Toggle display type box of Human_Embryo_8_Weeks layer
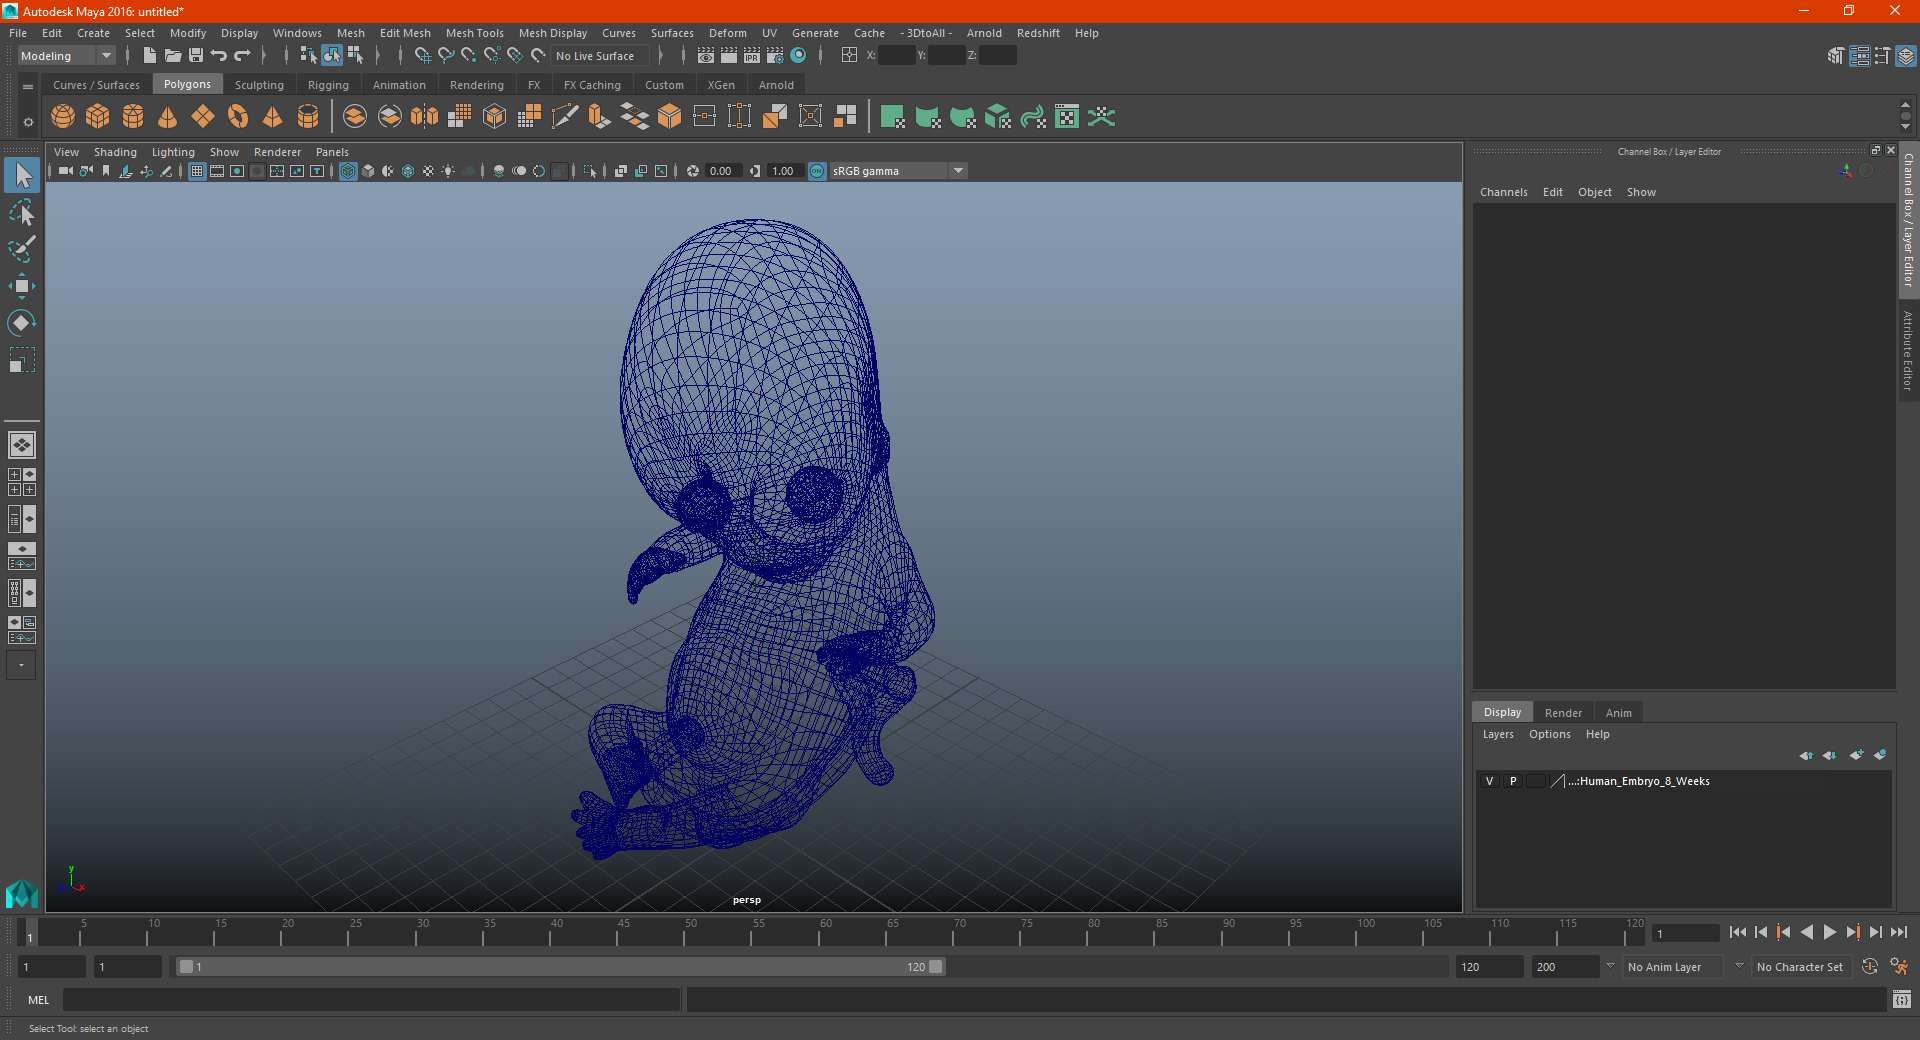Image resolution: width=1920 pixels, height=1040 pixels. [1536, 781]
